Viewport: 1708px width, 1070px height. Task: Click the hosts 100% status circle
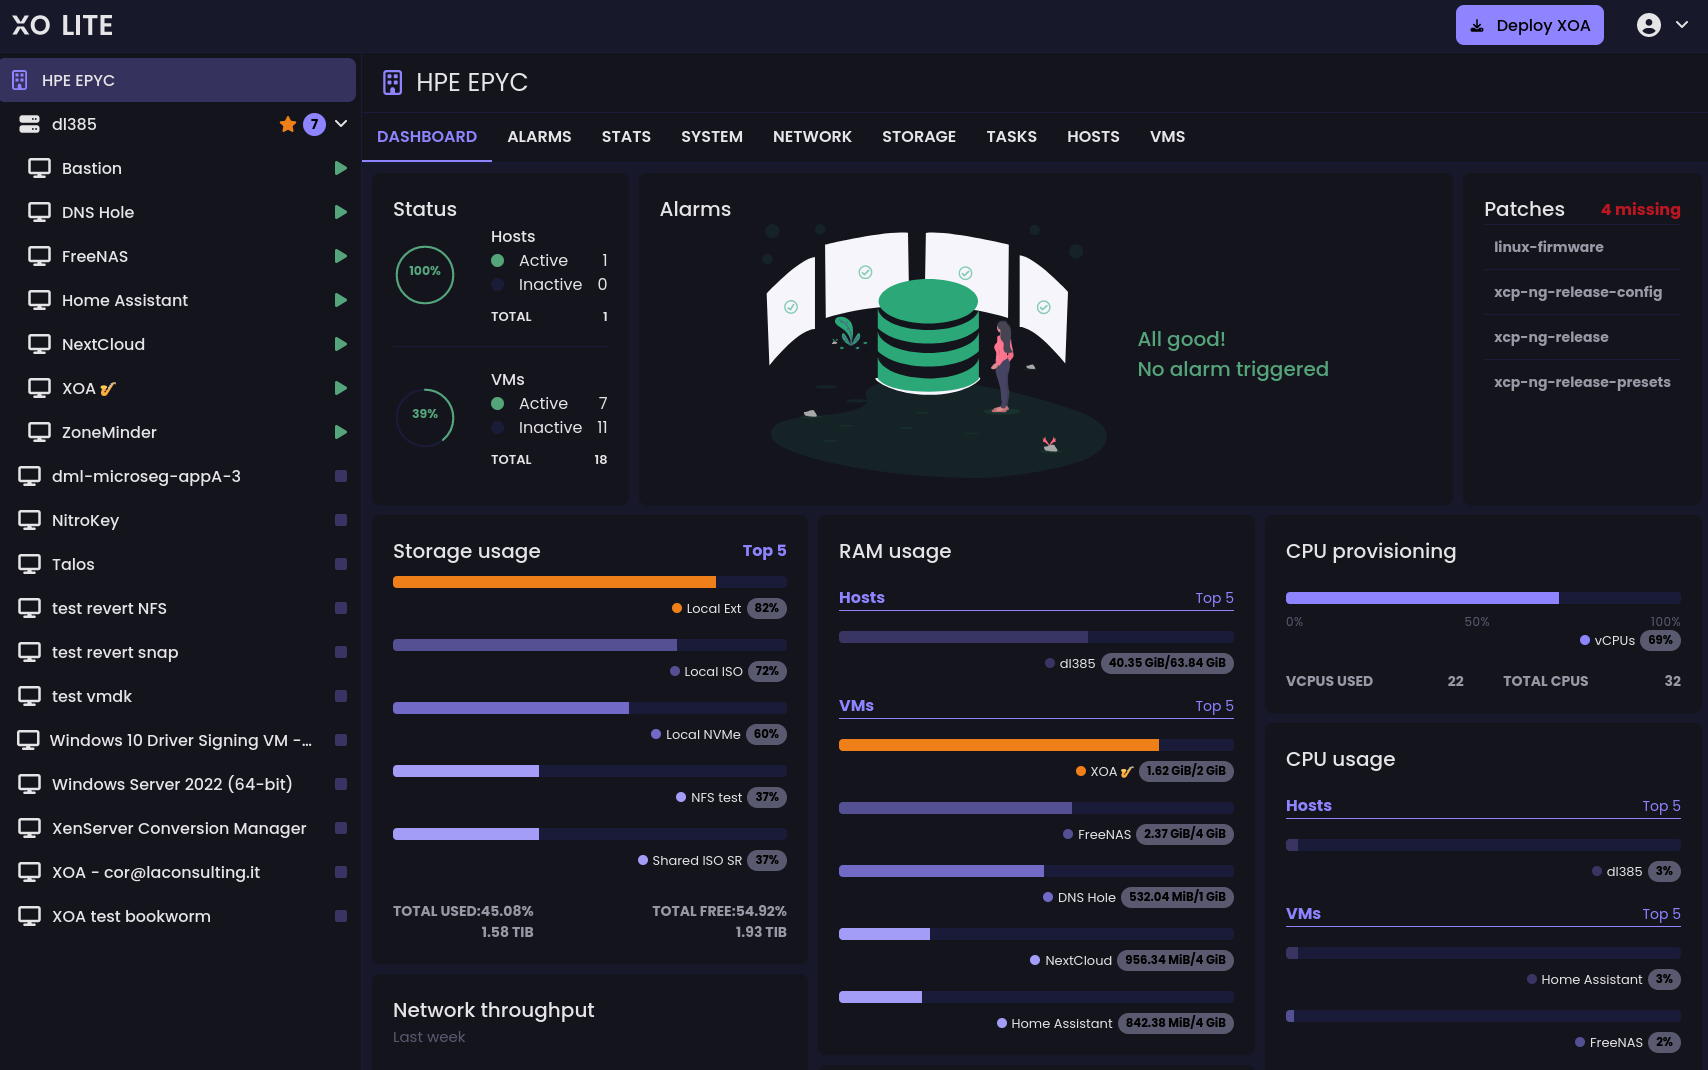[425, 274]
